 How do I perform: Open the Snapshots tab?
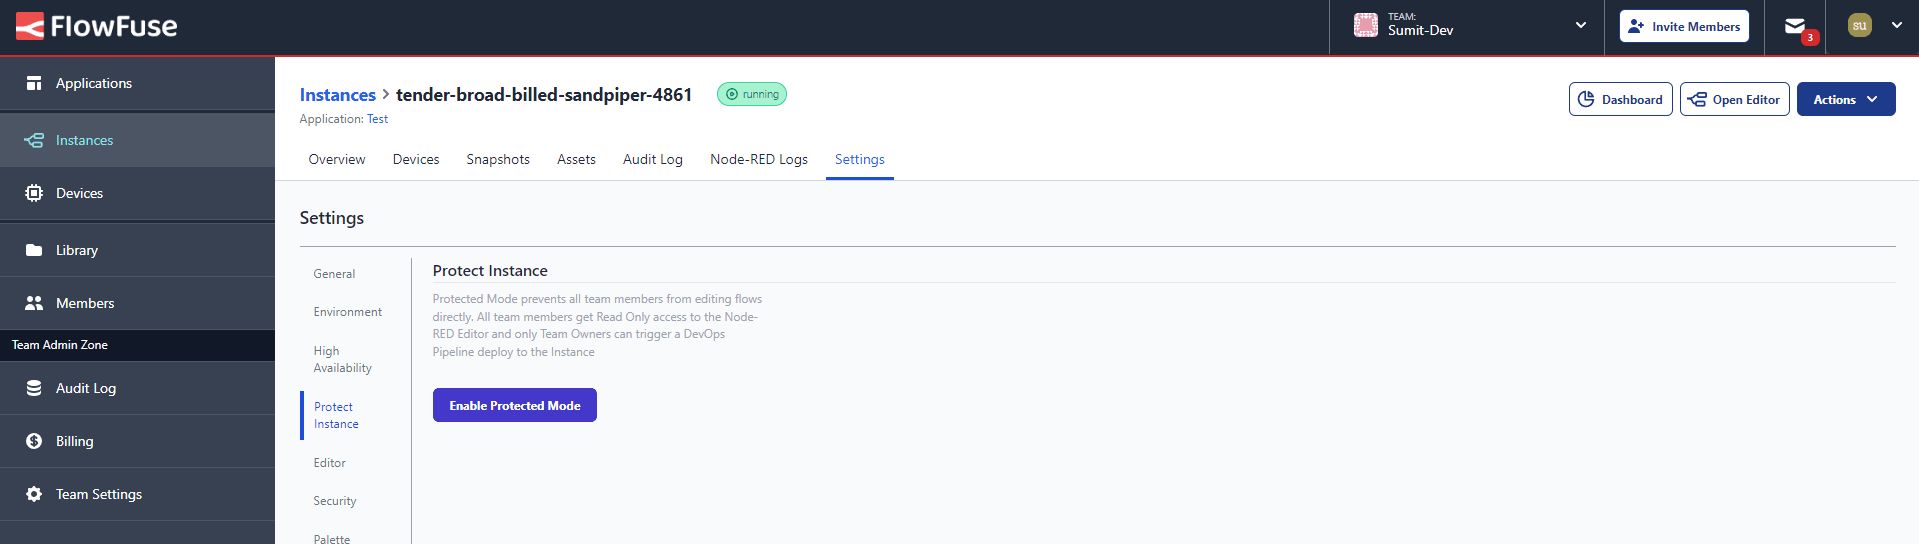pos(498,159)
